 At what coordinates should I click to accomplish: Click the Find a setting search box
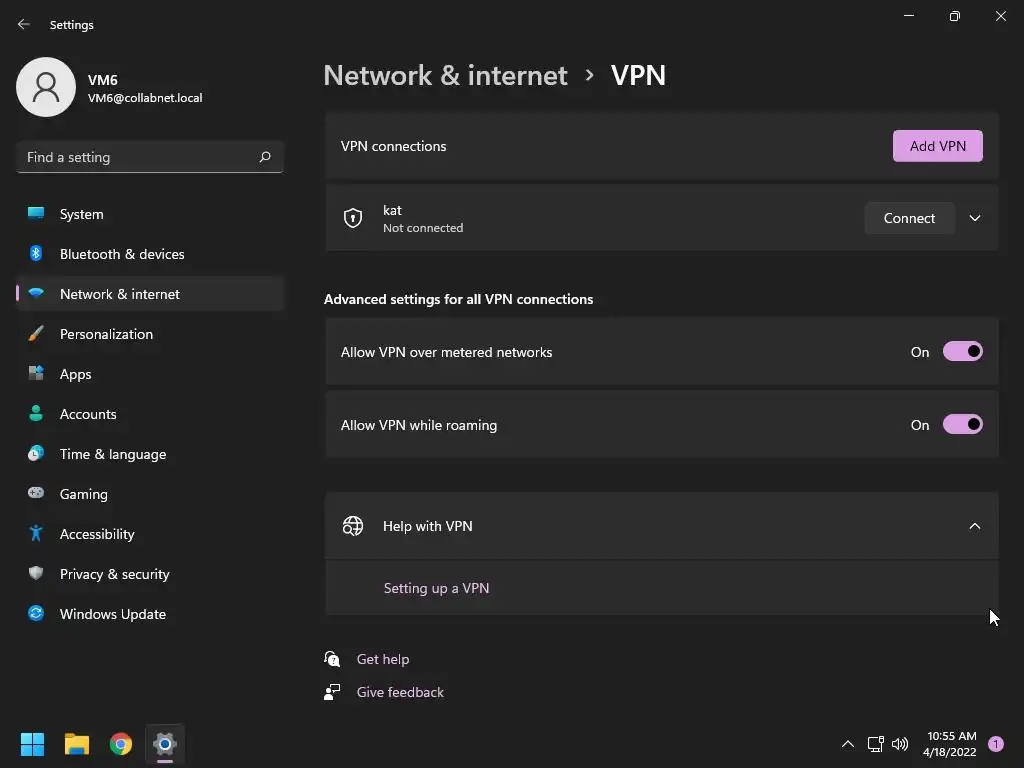pos(138,157)
